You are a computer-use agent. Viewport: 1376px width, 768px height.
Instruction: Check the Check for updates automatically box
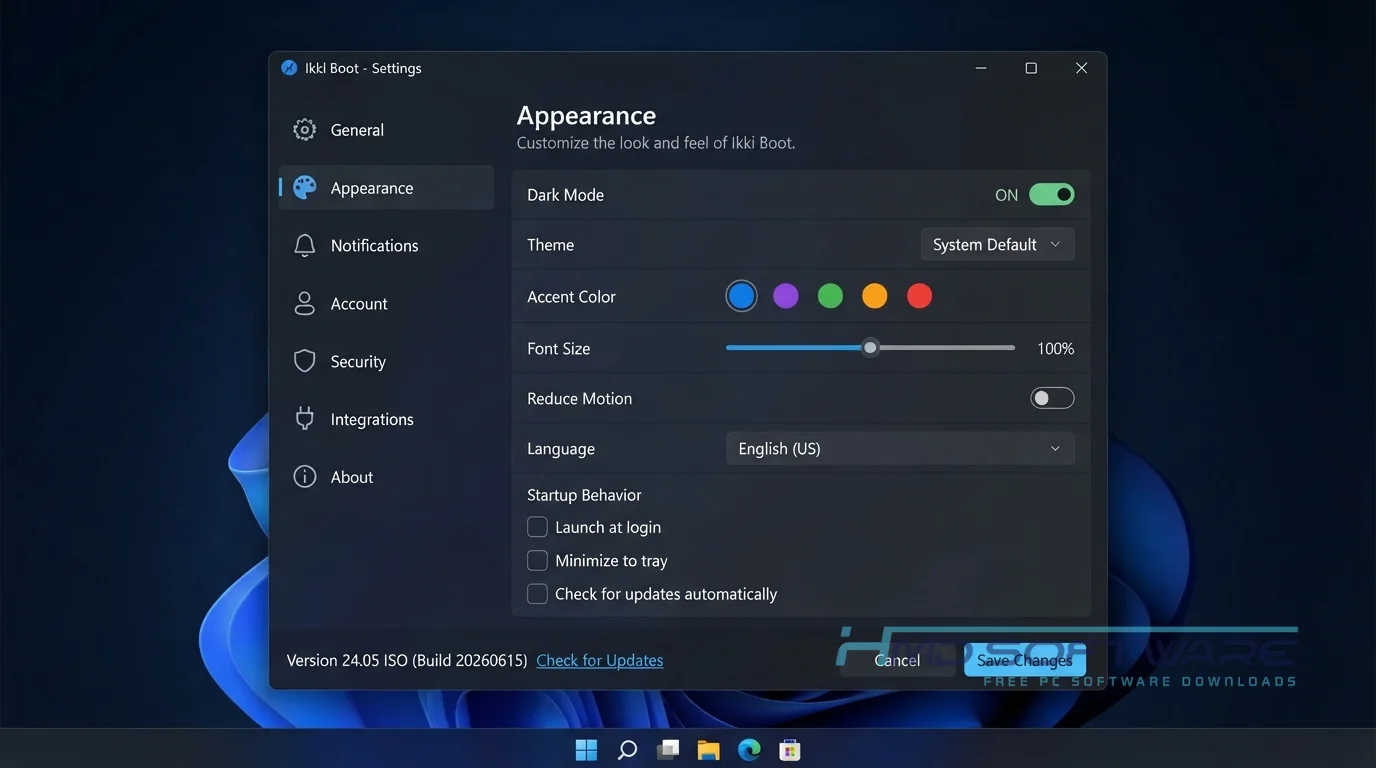(x=537, y=594)
